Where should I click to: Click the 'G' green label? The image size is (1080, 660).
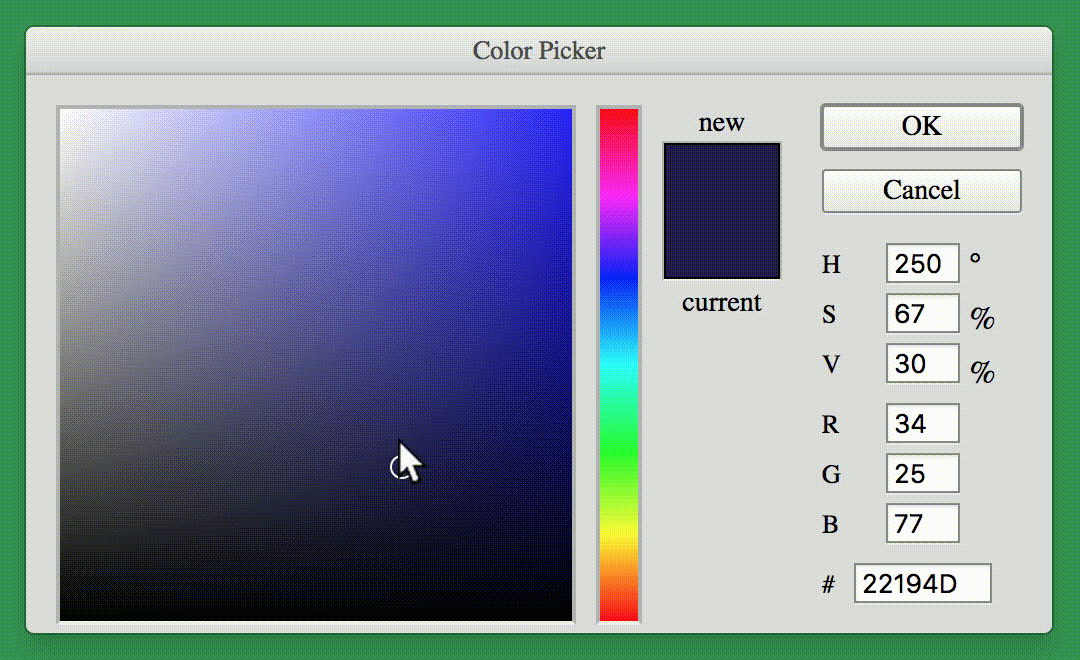[831, 475]
